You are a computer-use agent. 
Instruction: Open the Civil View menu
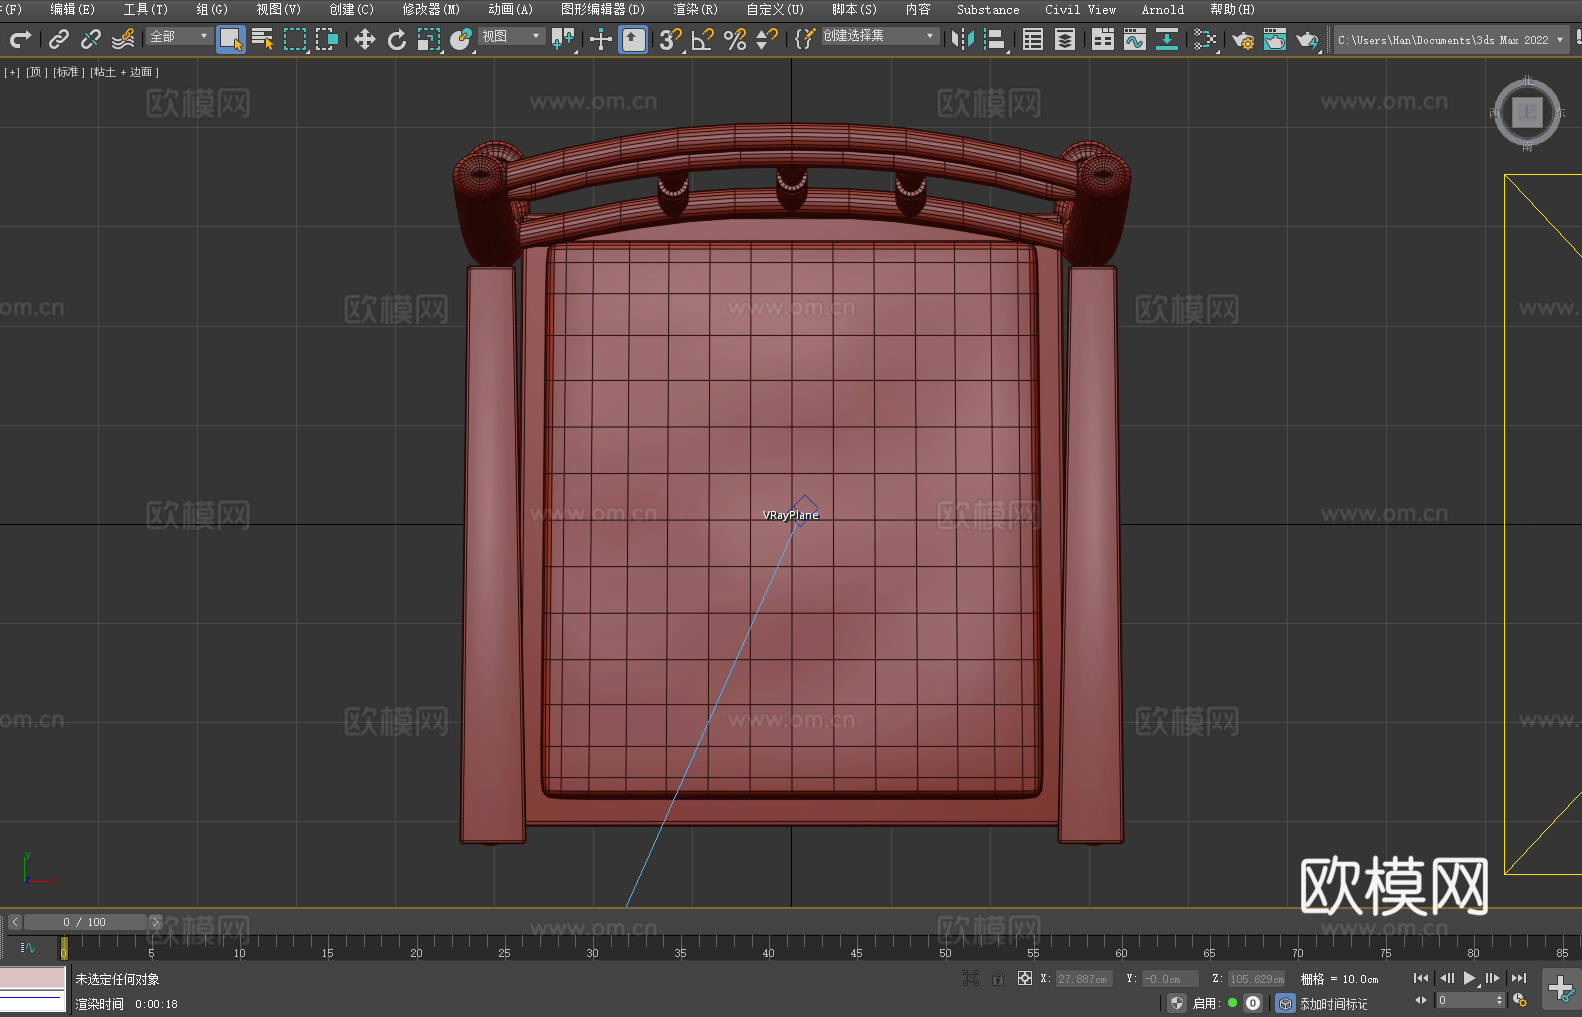point(1080,9)
